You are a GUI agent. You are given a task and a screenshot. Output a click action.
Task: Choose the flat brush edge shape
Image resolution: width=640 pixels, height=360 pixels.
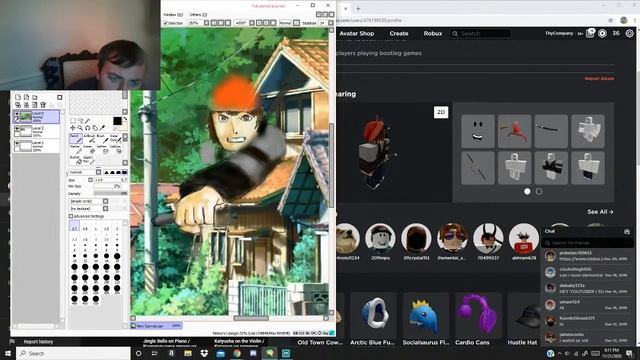tap(124, 172)
